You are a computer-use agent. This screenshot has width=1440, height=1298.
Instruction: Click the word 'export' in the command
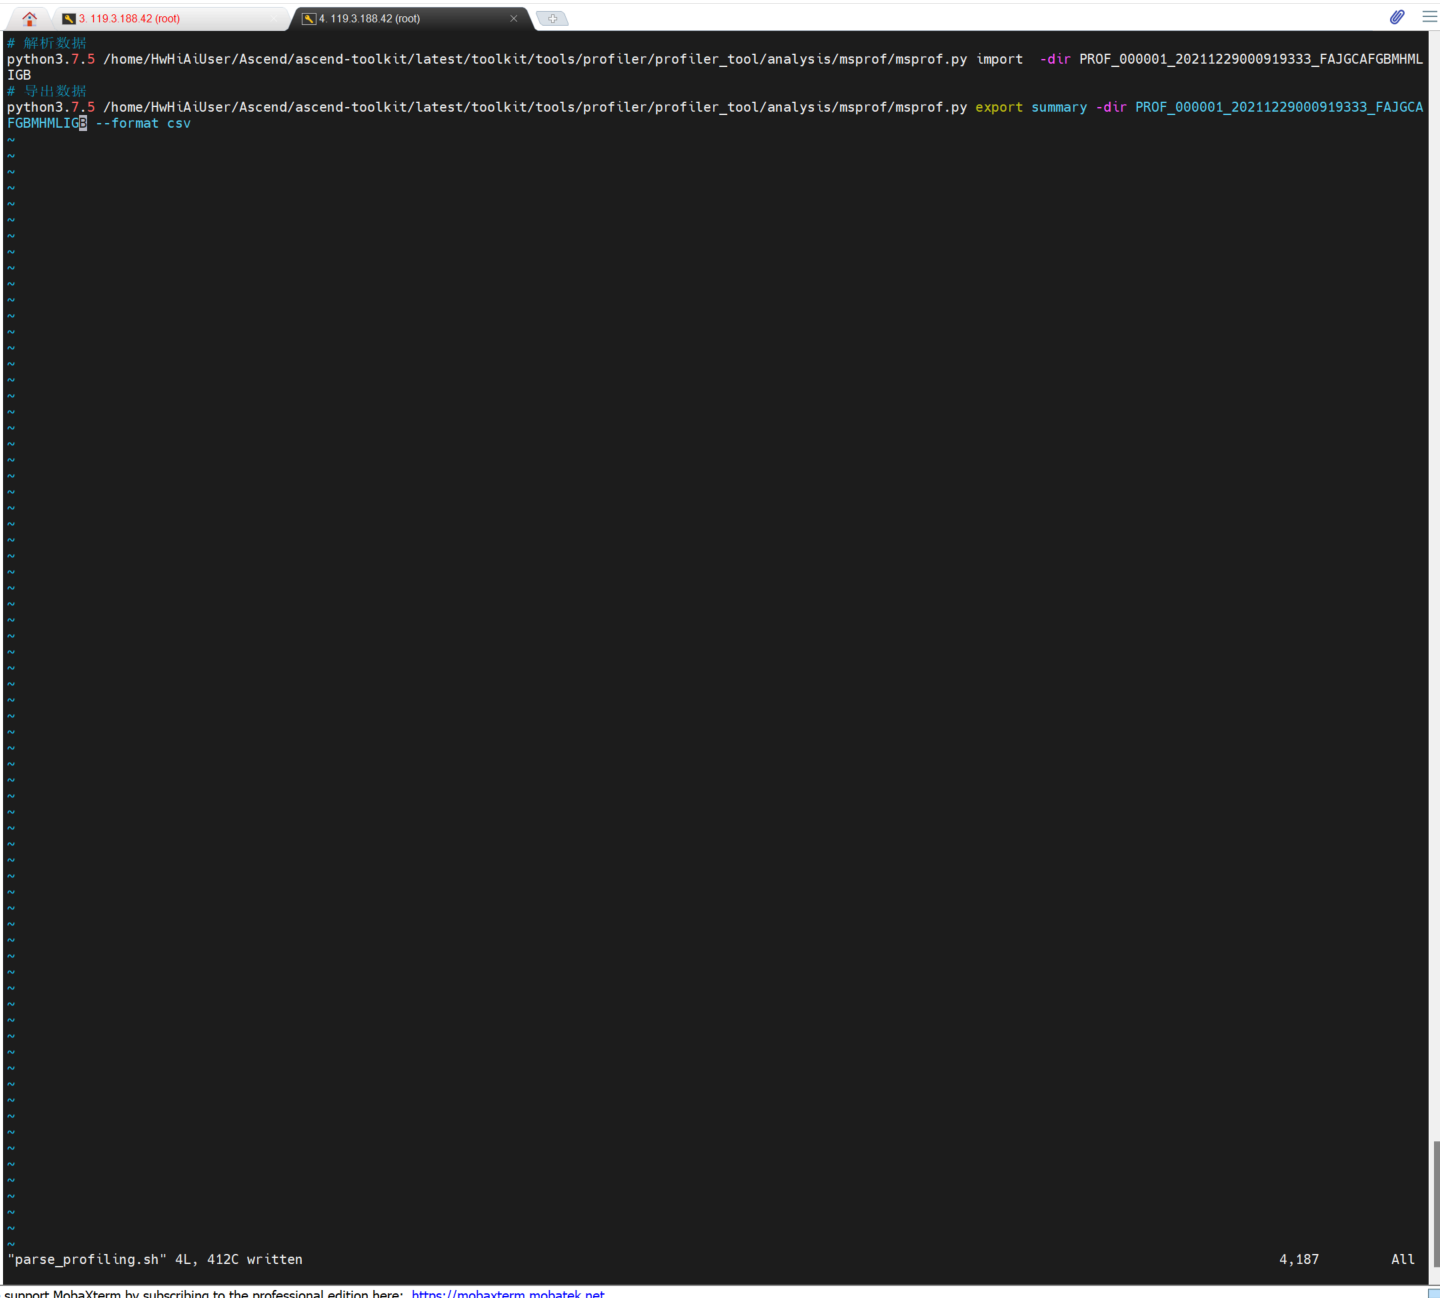[999, 107]
